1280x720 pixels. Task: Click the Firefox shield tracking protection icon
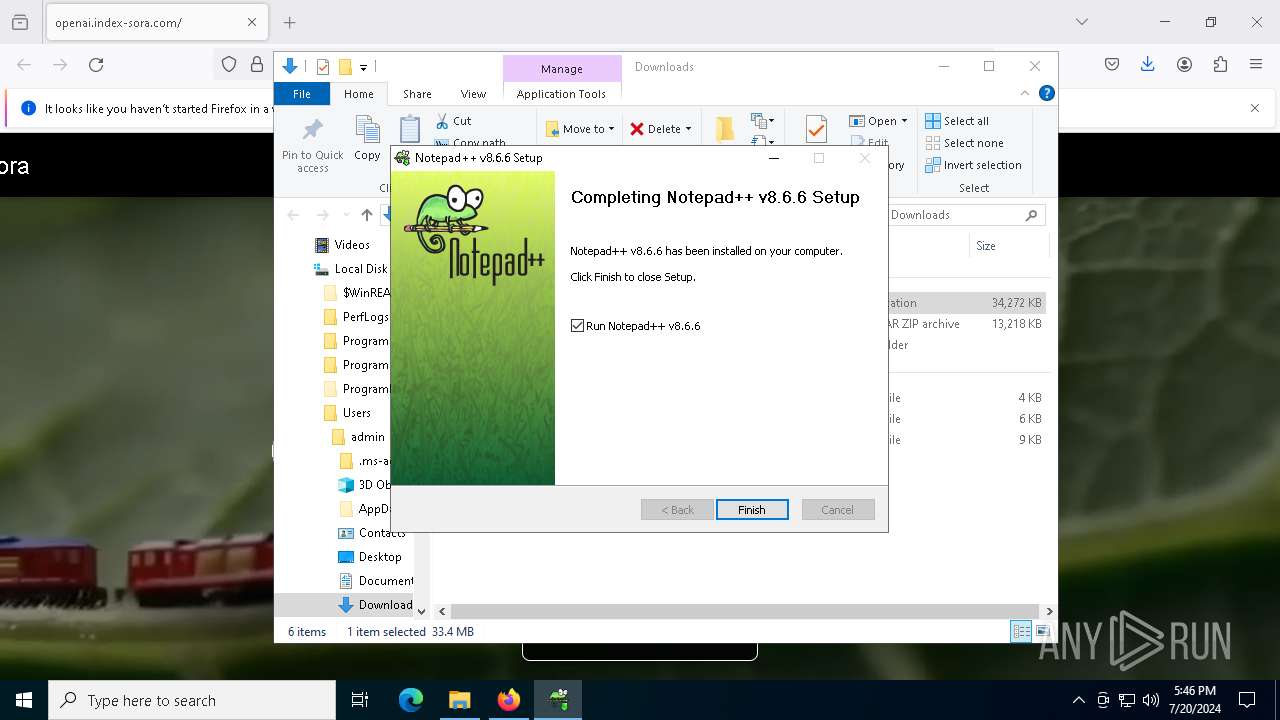[x=229, y=64]
